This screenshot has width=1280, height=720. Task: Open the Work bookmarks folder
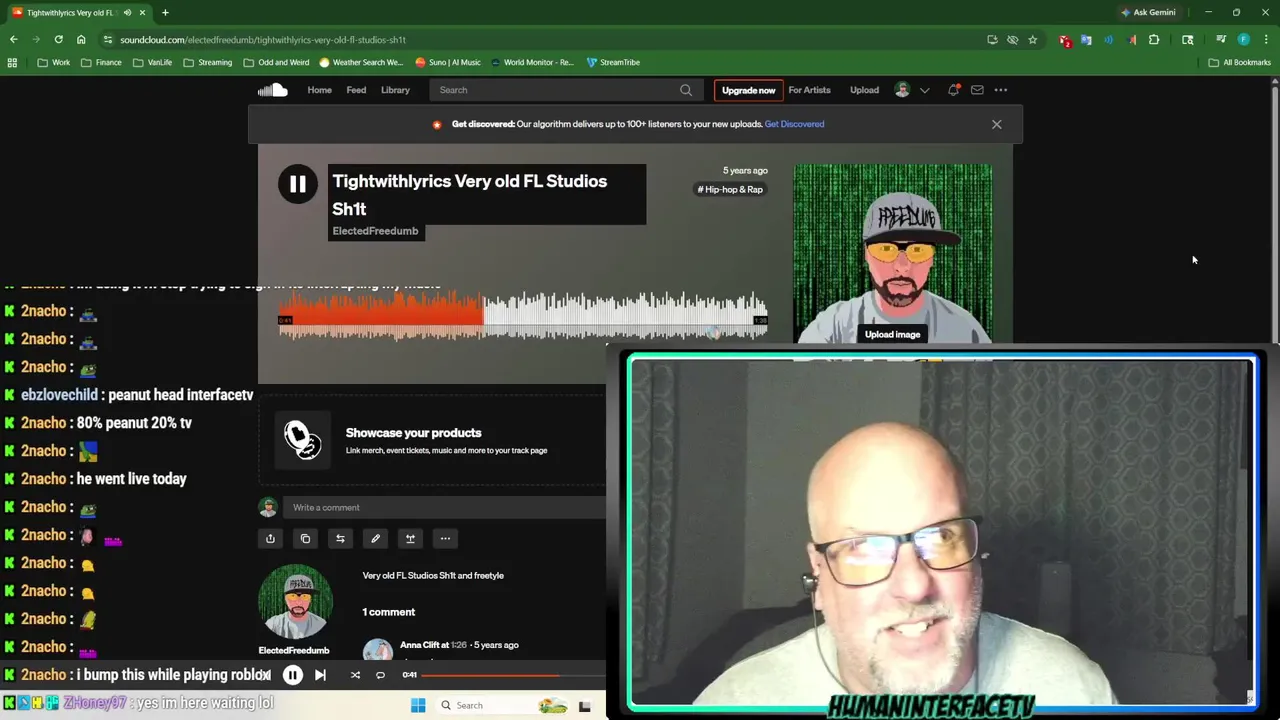(x=54, y=62)
